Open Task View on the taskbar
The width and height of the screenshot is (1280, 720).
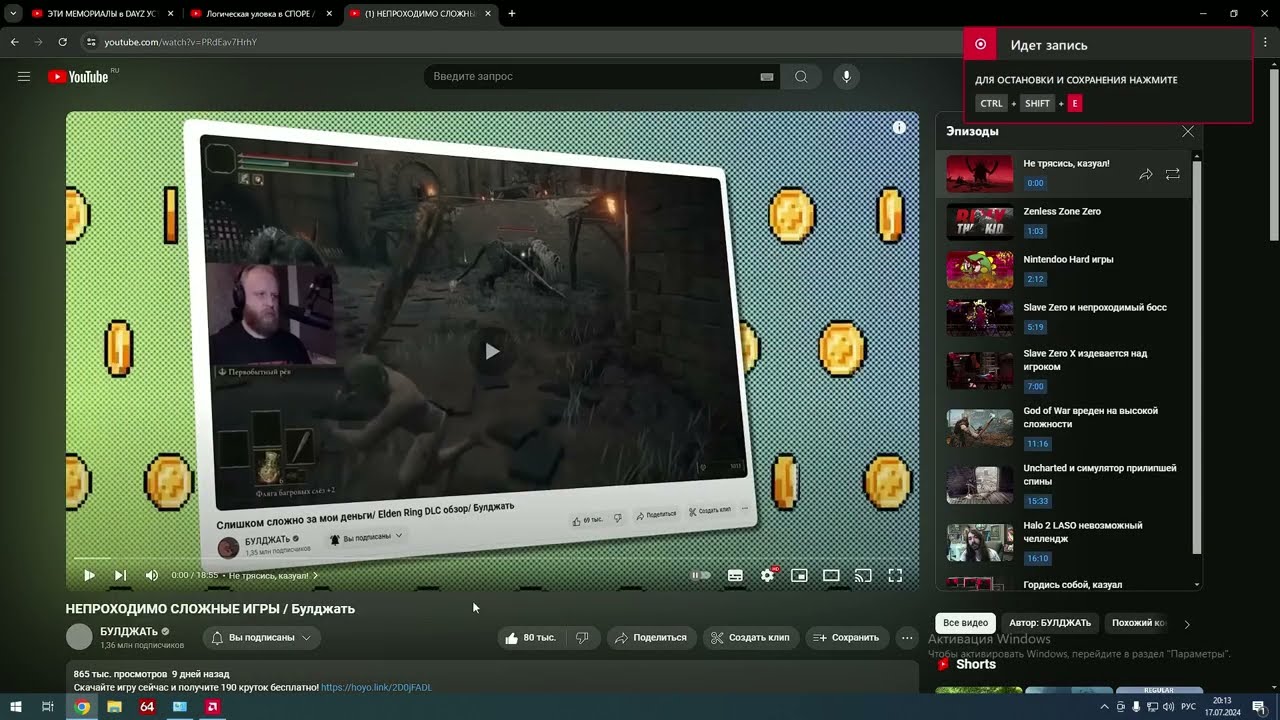(47, 707)
